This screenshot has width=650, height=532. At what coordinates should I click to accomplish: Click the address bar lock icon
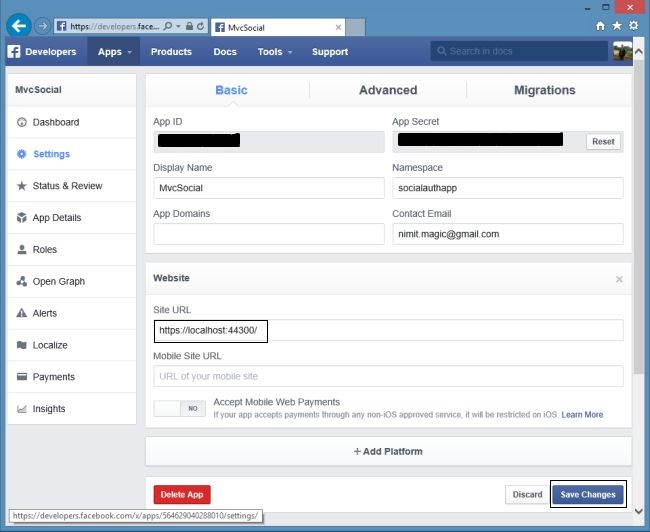189,27
